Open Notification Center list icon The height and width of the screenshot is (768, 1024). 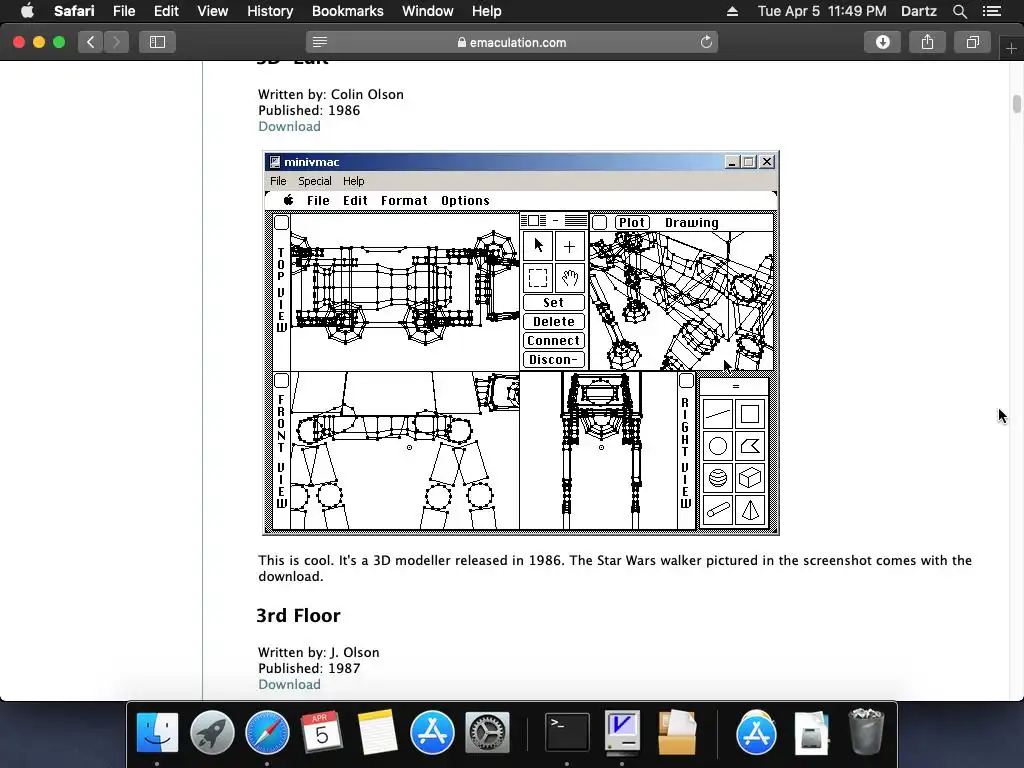pyautogui.click(x=992, y=11)
